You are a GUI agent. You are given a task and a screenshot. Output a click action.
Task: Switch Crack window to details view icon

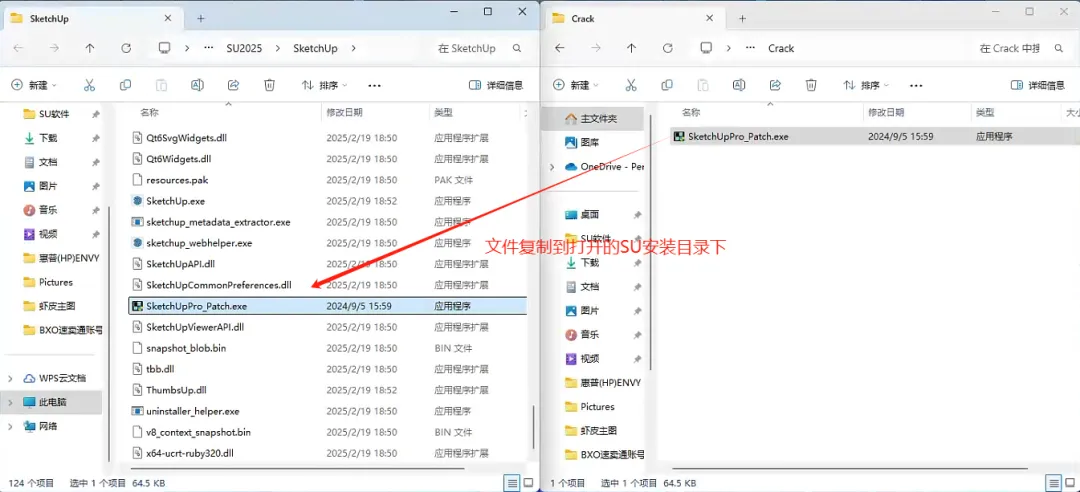point(1054,482)
